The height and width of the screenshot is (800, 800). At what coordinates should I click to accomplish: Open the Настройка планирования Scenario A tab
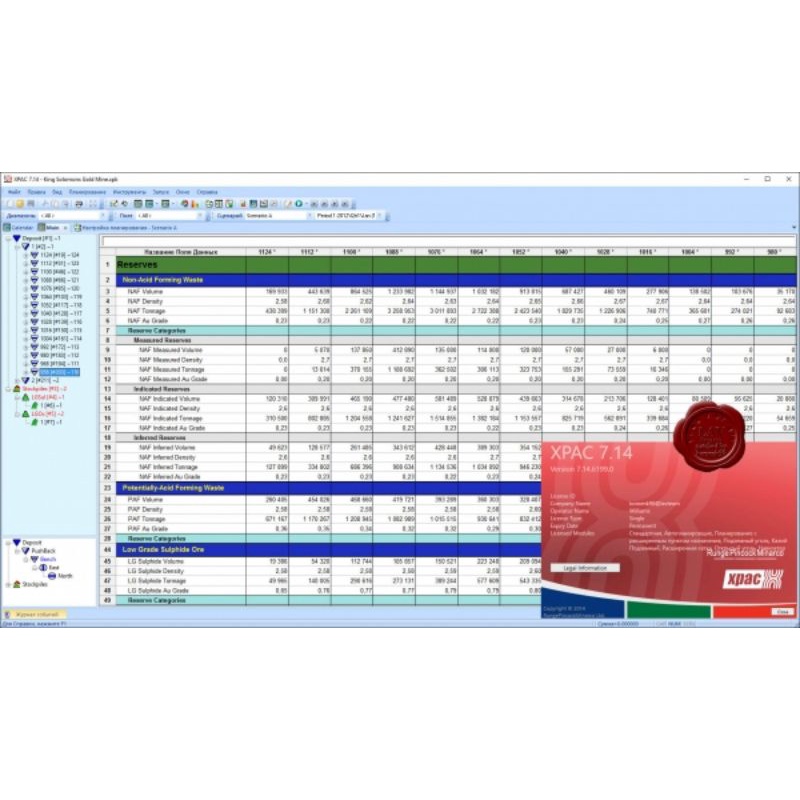(126, 228)
